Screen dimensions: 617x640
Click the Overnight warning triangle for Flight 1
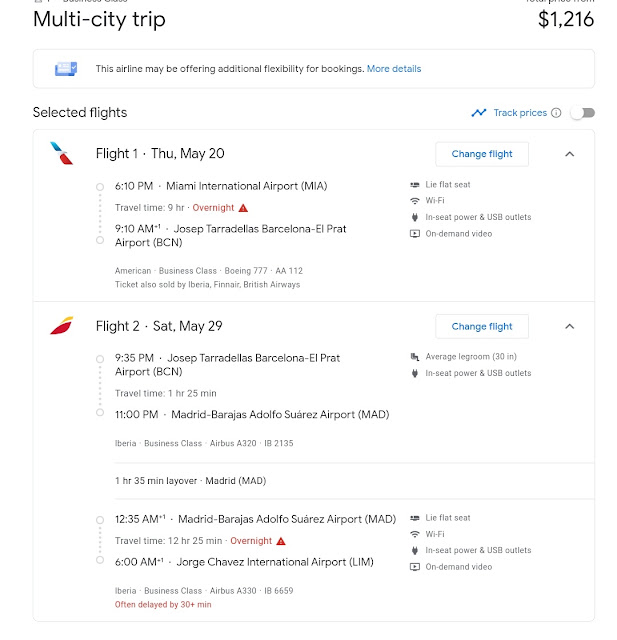[243, 208]
